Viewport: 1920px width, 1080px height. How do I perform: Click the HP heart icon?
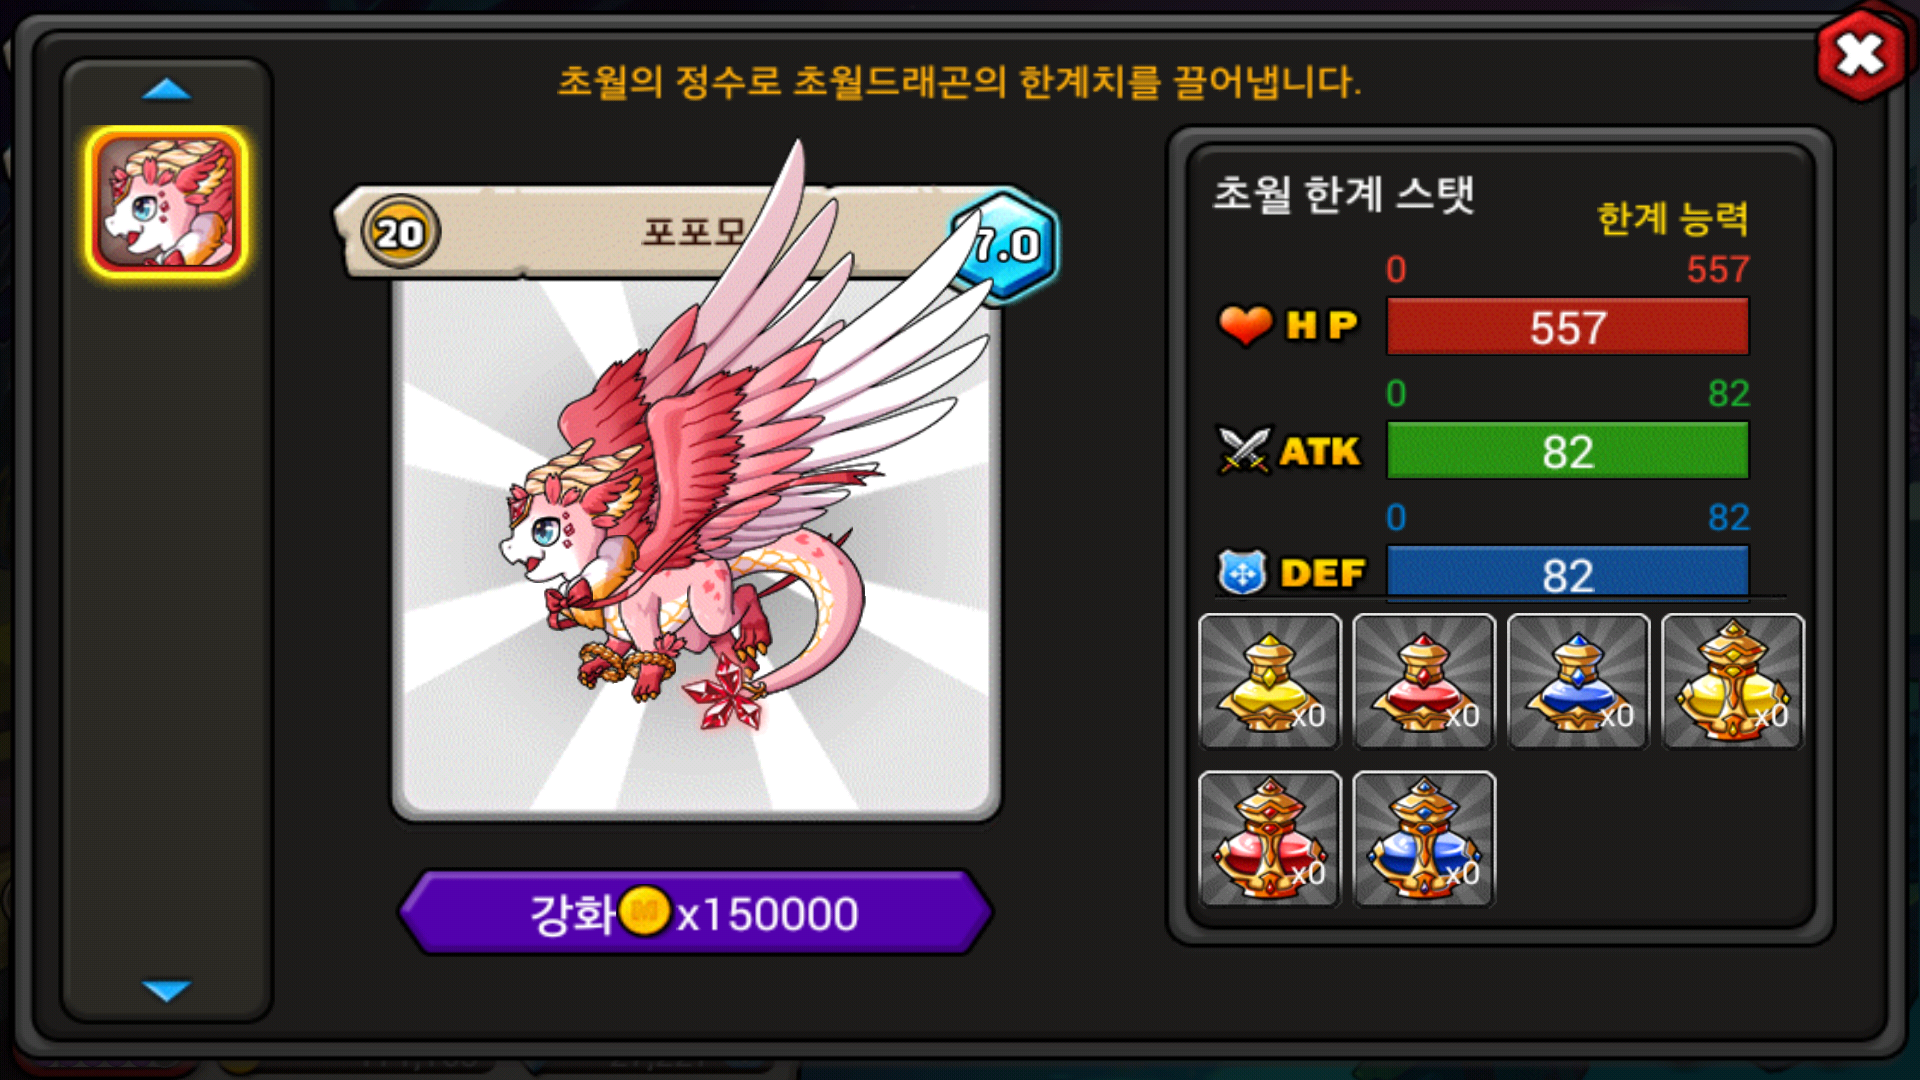1245,325
